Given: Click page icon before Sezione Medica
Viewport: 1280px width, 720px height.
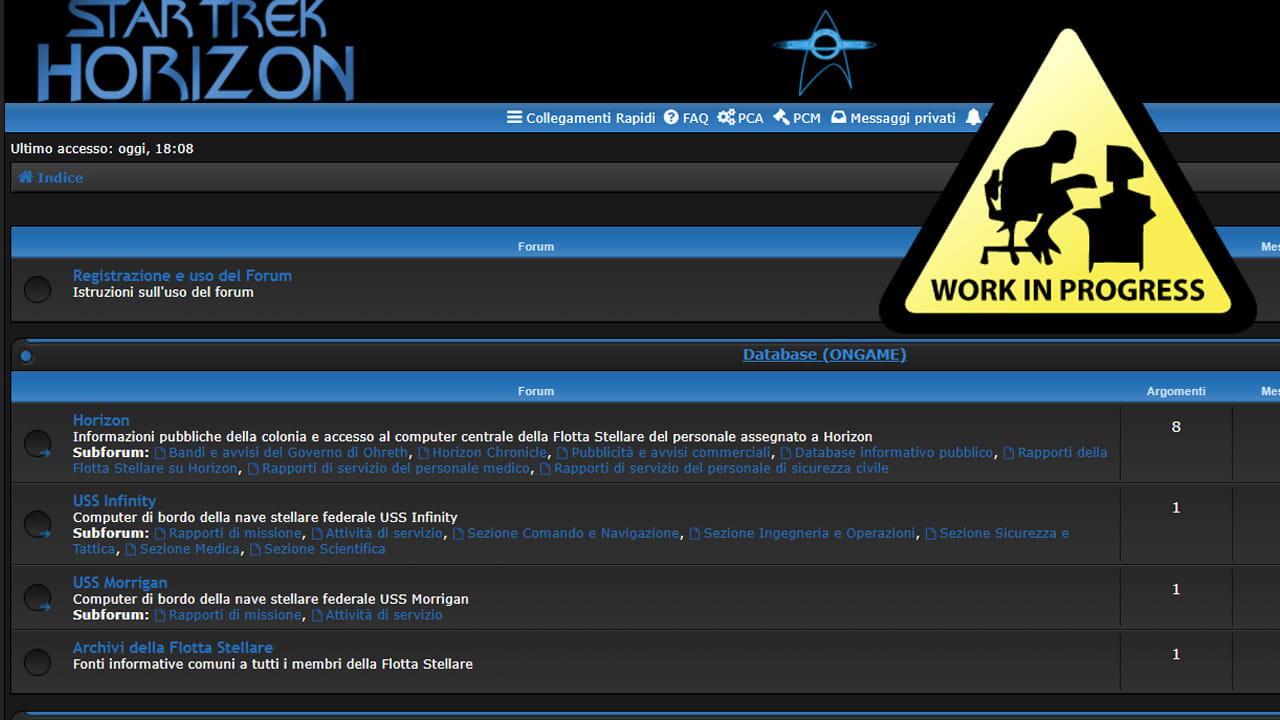Looking at the screenshot, I should pyautogui.click(x=131, y=550).
